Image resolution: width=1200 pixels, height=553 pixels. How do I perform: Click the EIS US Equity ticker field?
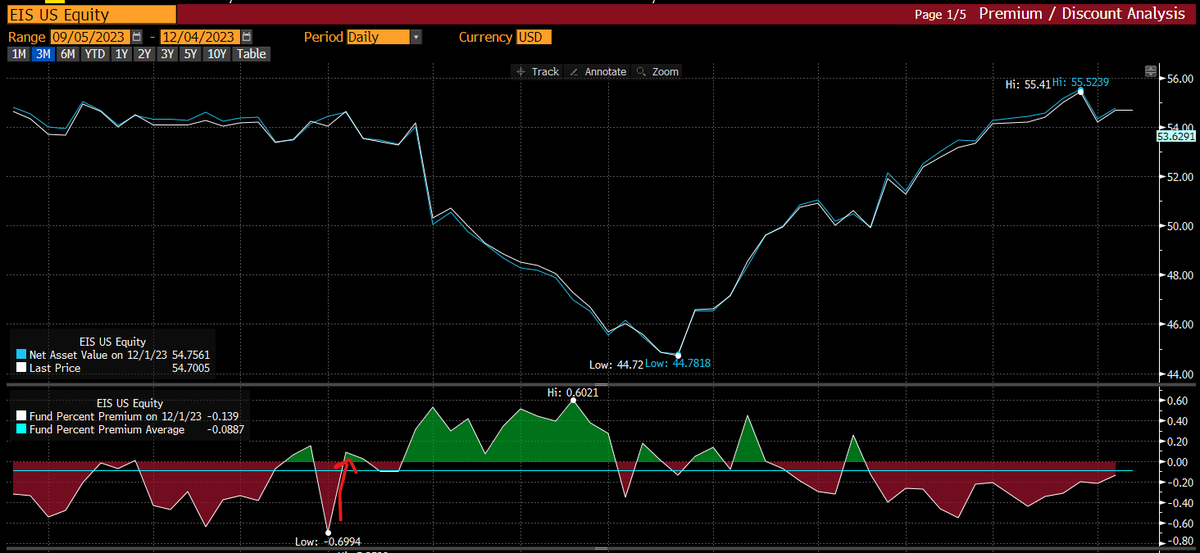tap(90, 14)
